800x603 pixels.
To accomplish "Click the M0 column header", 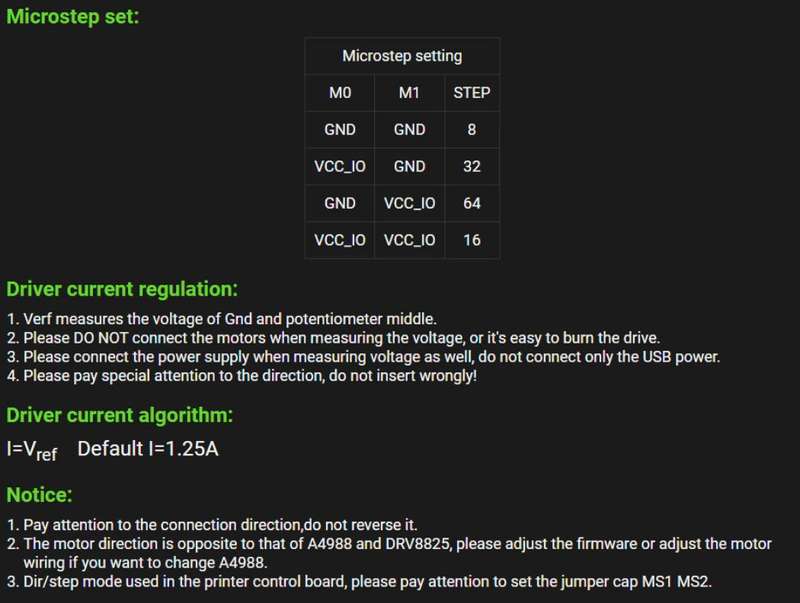I will click(x=340, y=93).
